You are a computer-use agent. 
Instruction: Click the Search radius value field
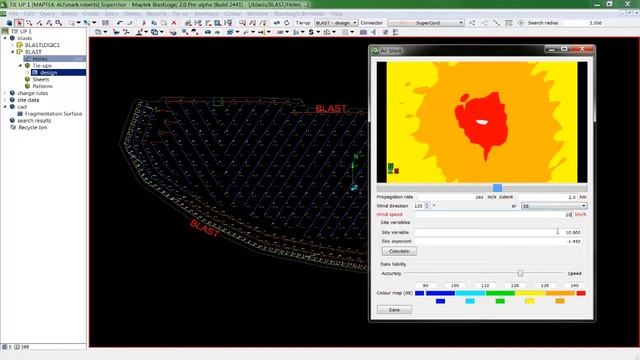click(583, 23)
